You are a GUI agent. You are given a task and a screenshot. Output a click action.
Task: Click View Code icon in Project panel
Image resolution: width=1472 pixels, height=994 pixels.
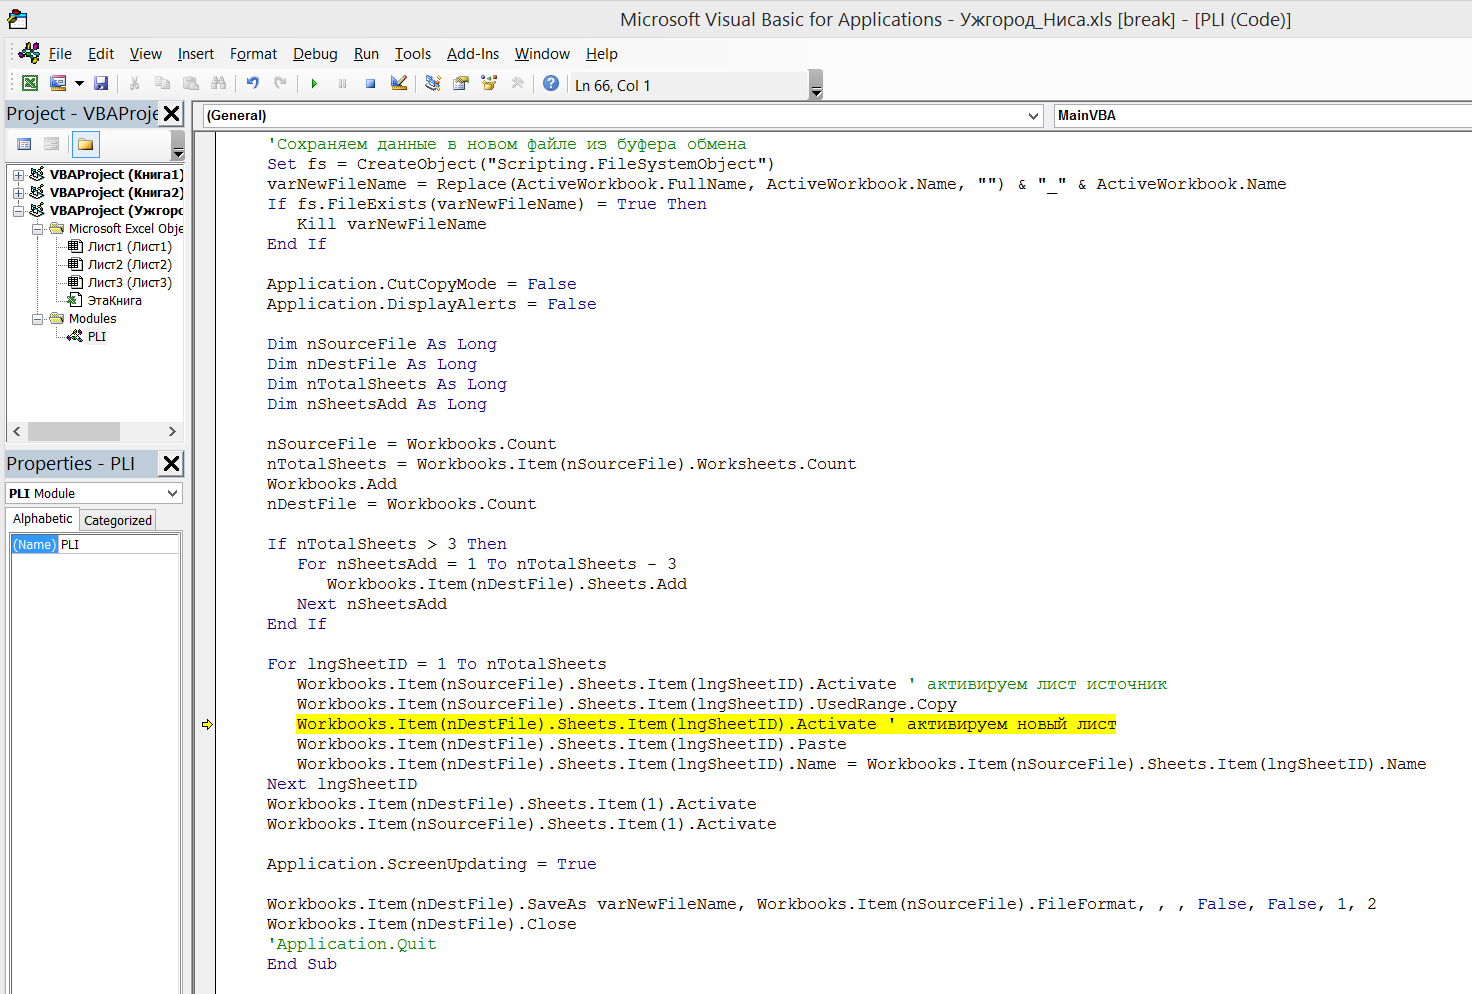pos(24,144)
